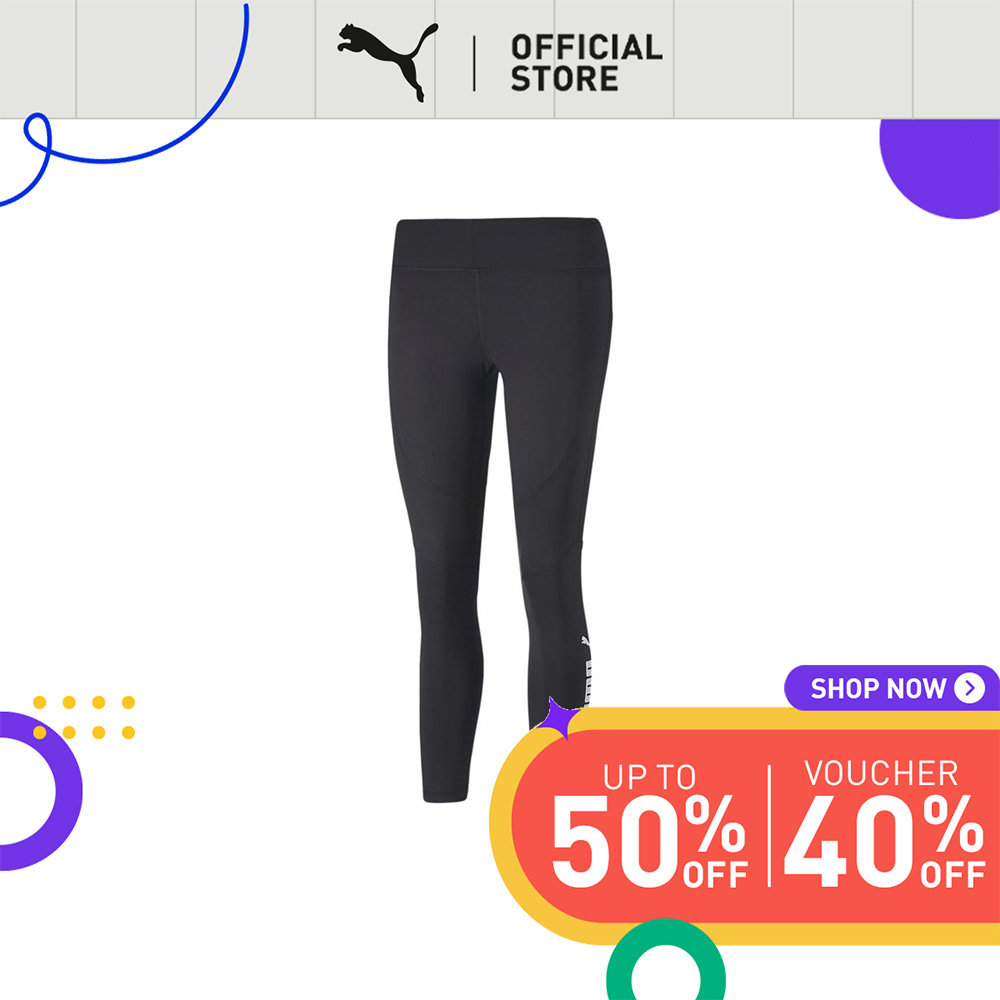
Task: Click the white Puma logo on leggings ankle
Action: [586, 673]
